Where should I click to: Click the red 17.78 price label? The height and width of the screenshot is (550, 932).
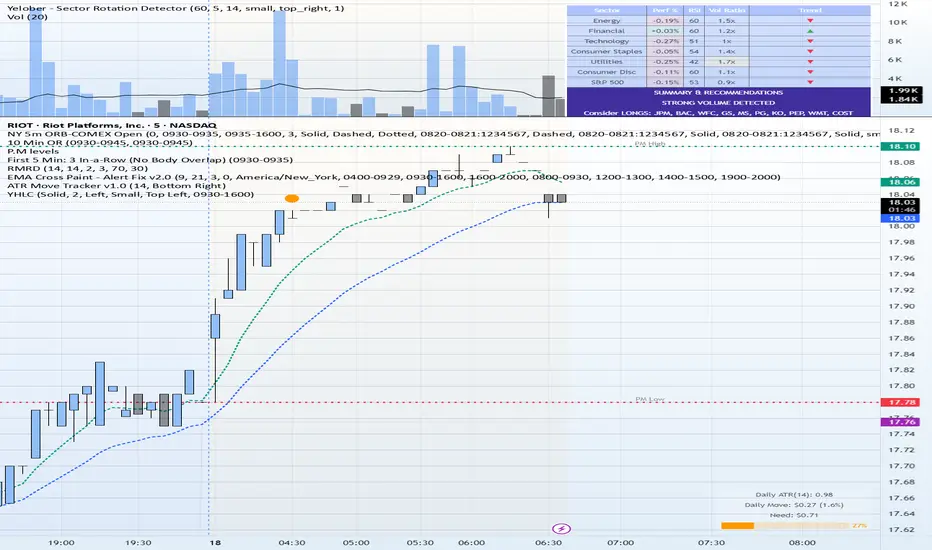(x=902, y=403)
